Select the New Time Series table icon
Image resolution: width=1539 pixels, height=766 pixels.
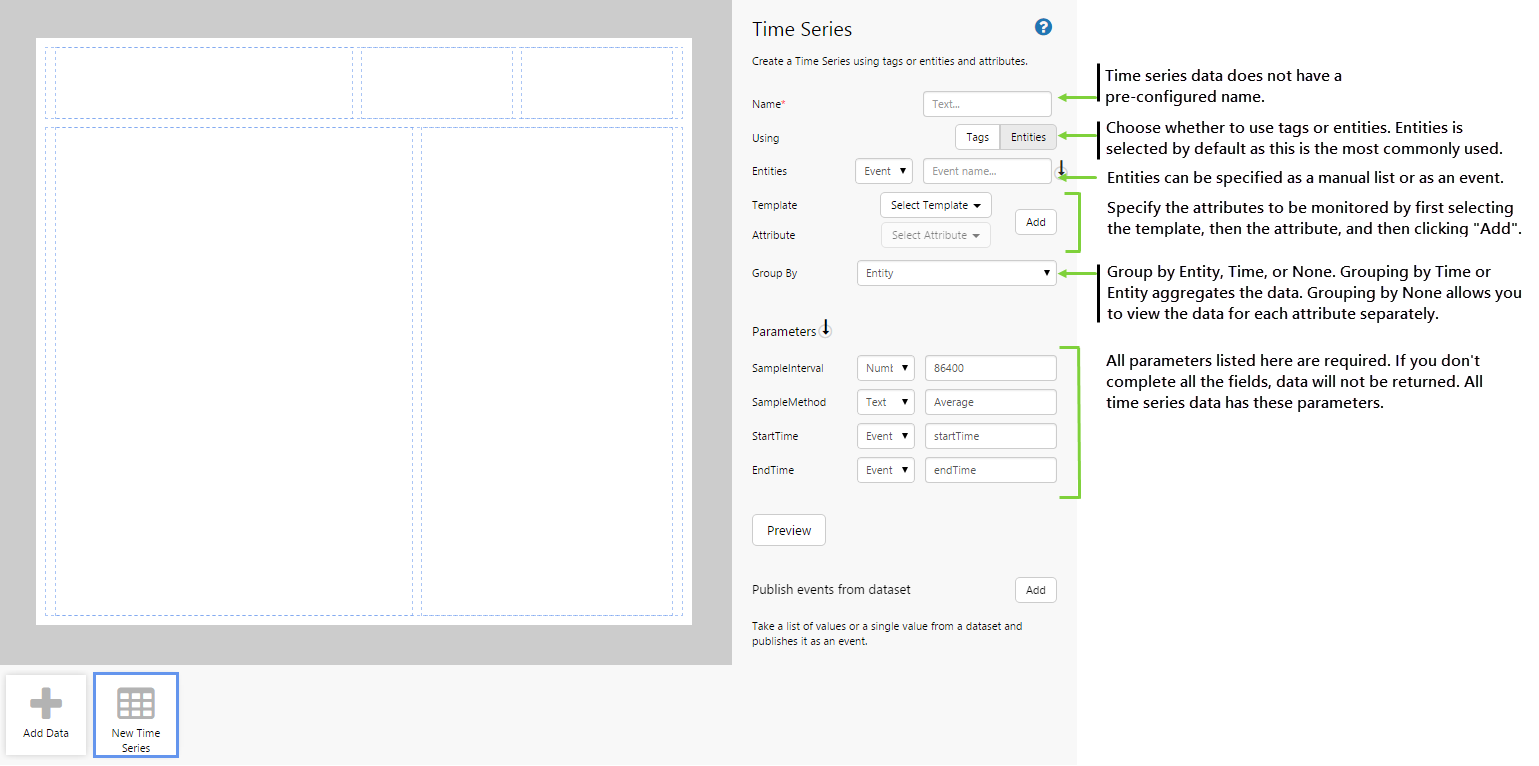pos(136,703)
